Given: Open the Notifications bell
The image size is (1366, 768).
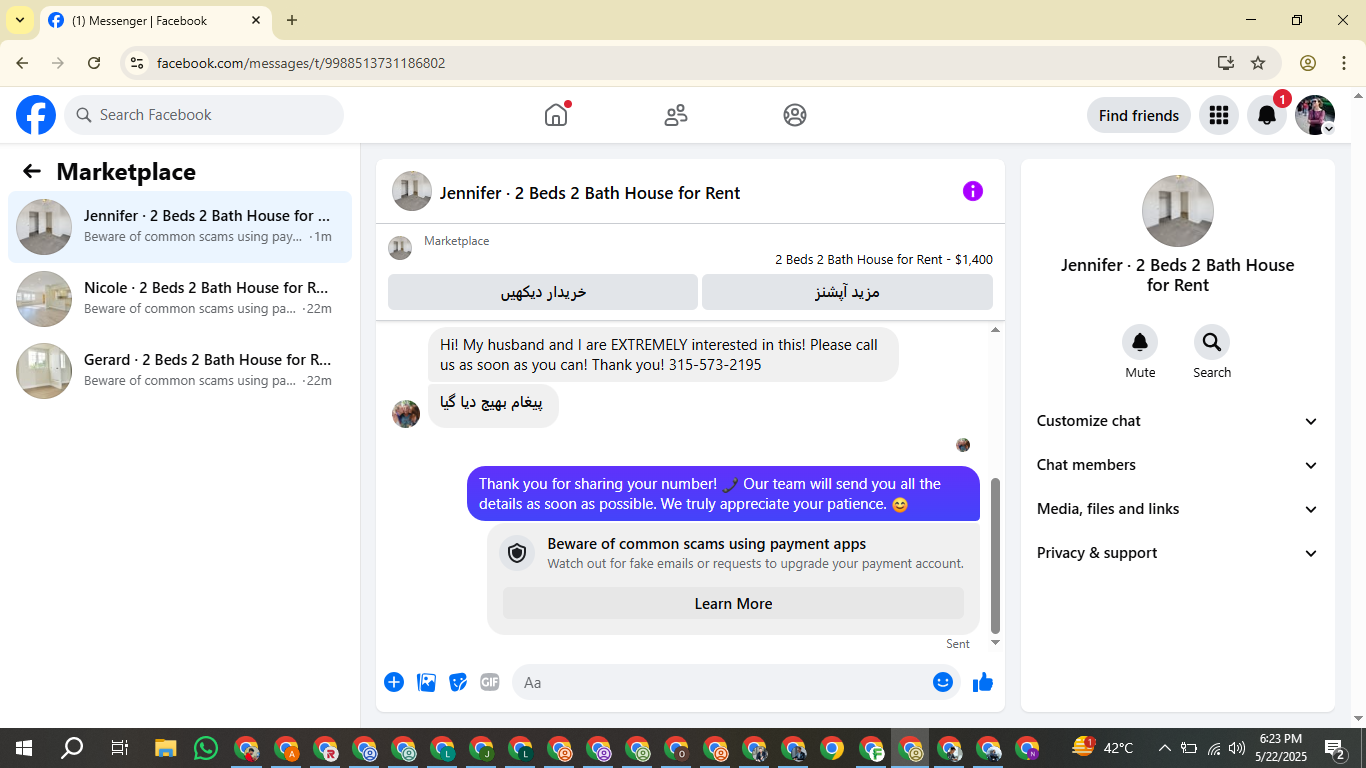Looking at the screenshot, I should (1267, 115).
